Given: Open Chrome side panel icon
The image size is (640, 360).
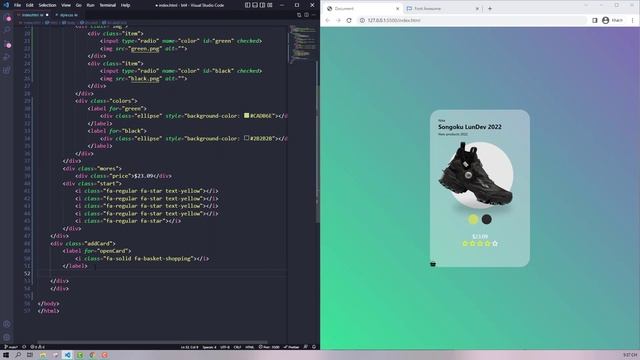Looking at the screenshot, I should coord(595,20).
